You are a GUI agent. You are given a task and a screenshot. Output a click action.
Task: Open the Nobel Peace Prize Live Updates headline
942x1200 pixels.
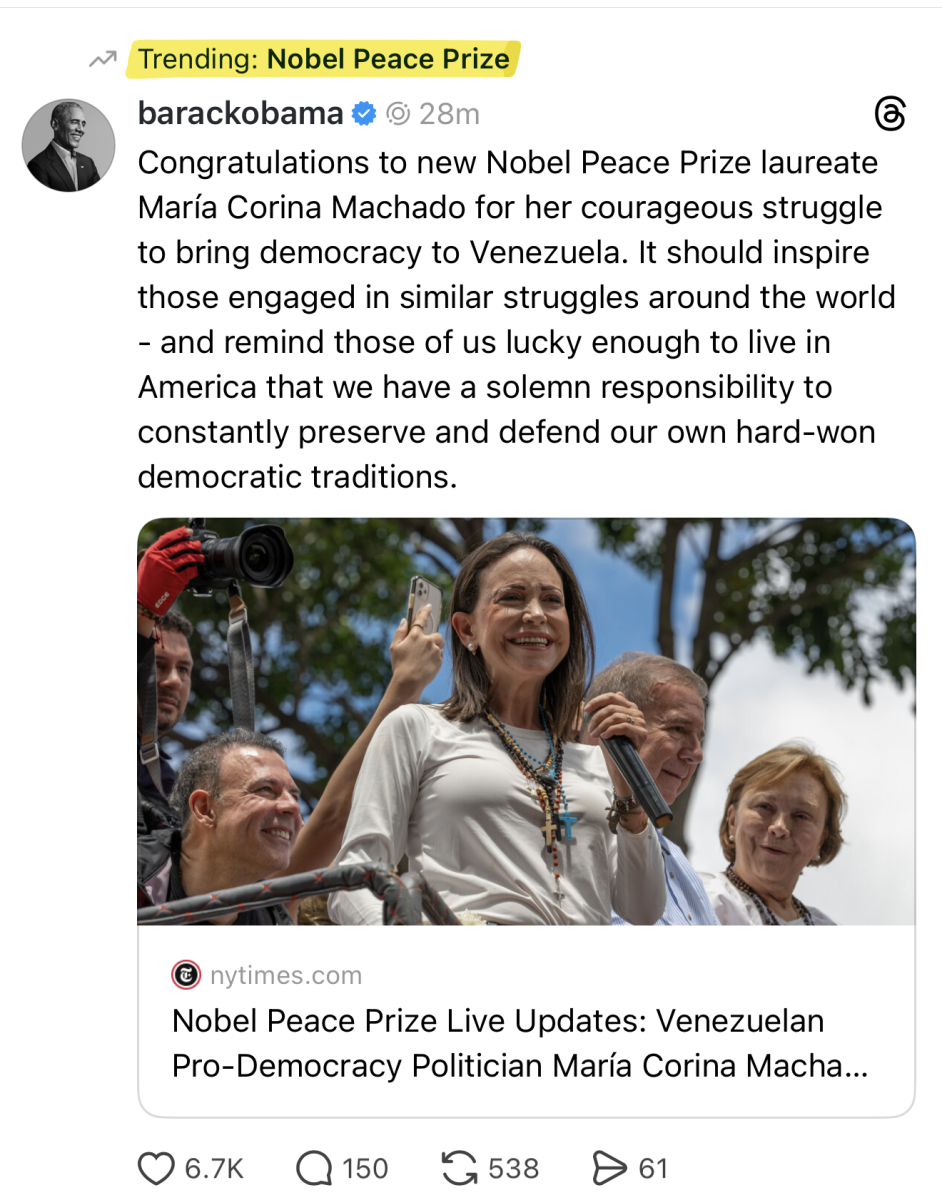[518, 1043]
